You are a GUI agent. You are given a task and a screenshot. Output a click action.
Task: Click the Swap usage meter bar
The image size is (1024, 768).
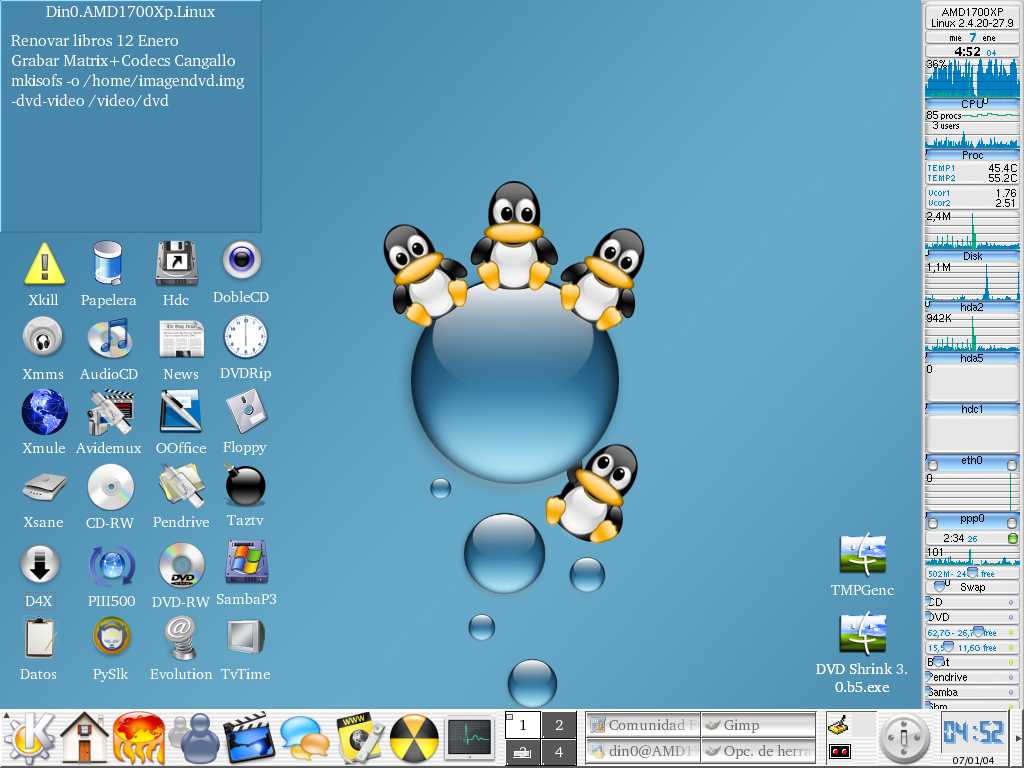click(972, 587)
